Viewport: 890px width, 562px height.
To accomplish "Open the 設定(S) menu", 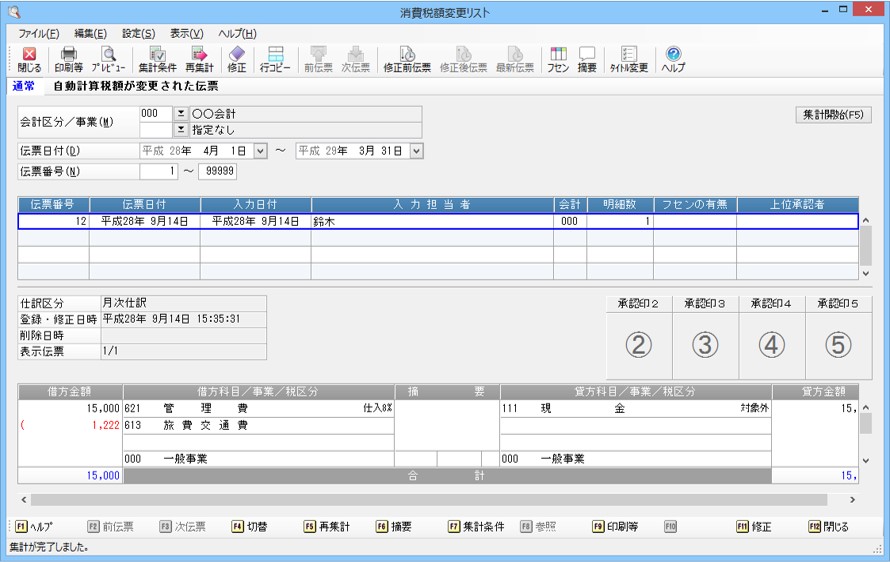I will (x=138, y=33).
